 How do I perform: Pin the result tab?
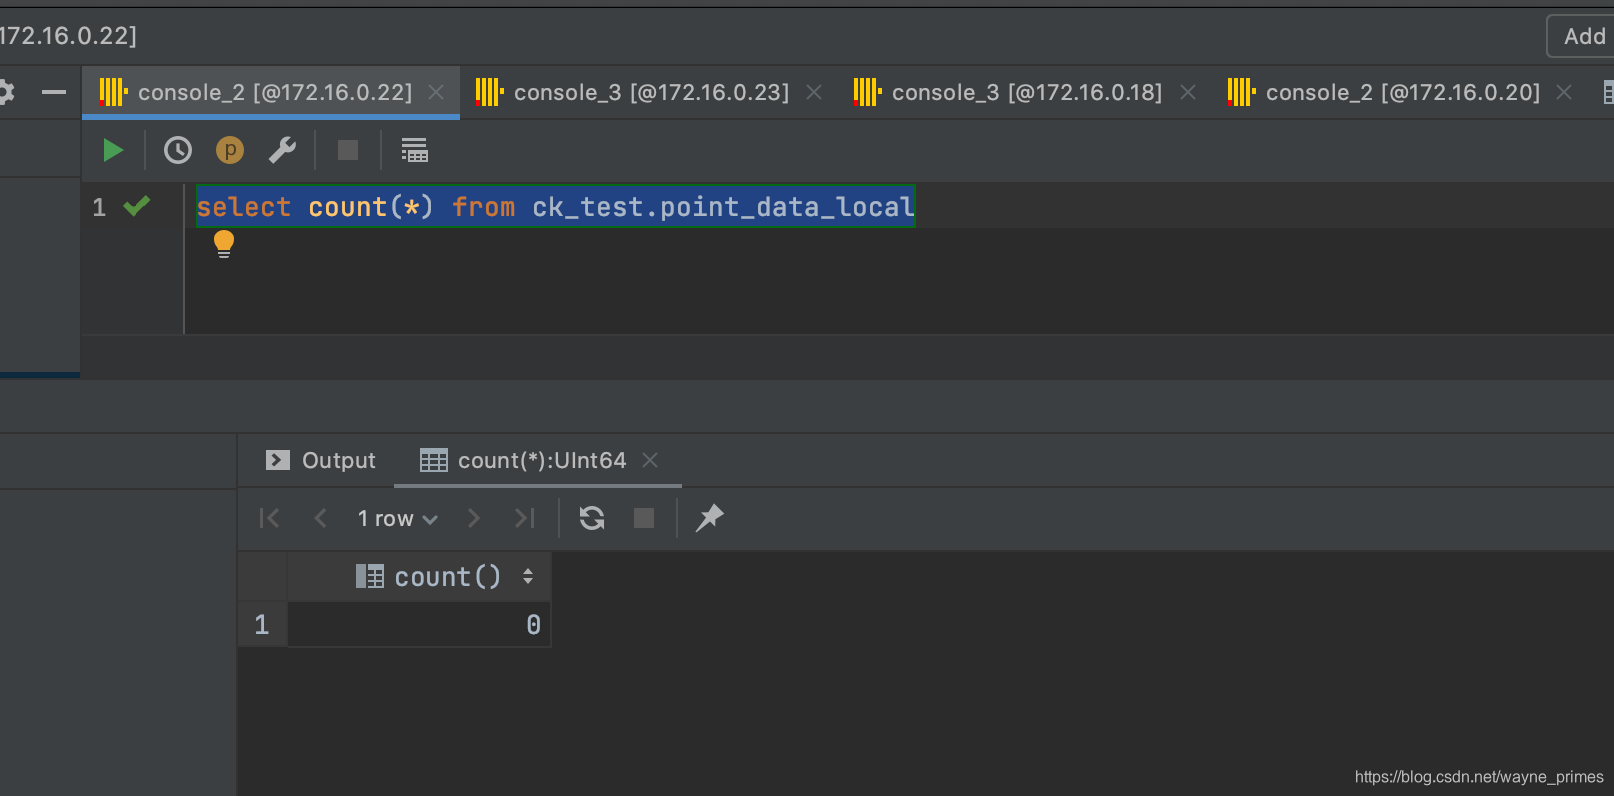709,518
